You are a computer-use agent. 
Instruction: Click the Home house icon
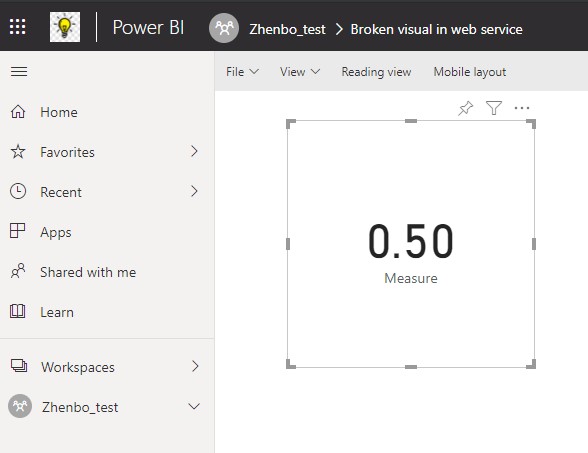click(18, 112)
